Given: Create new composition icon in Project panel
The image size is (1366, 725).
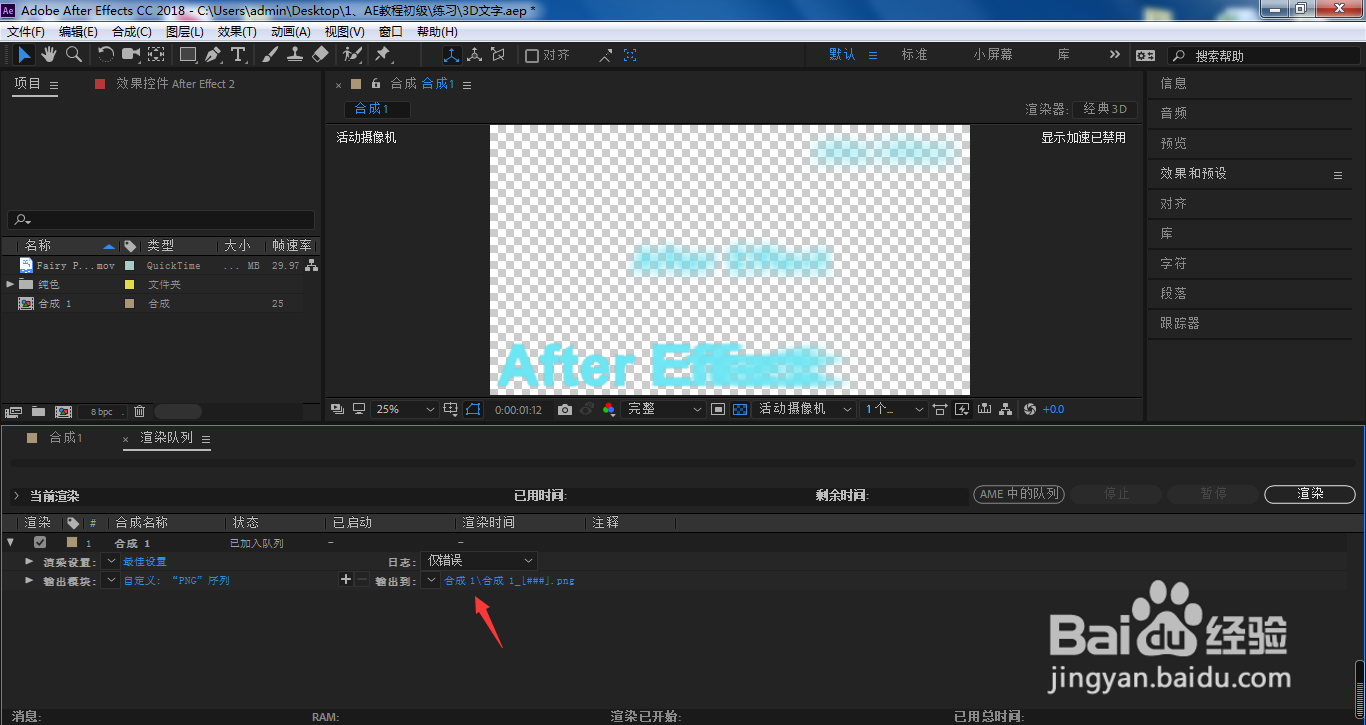Looking at the screenshot, I should pyautogui.click(x=63, y=411).
